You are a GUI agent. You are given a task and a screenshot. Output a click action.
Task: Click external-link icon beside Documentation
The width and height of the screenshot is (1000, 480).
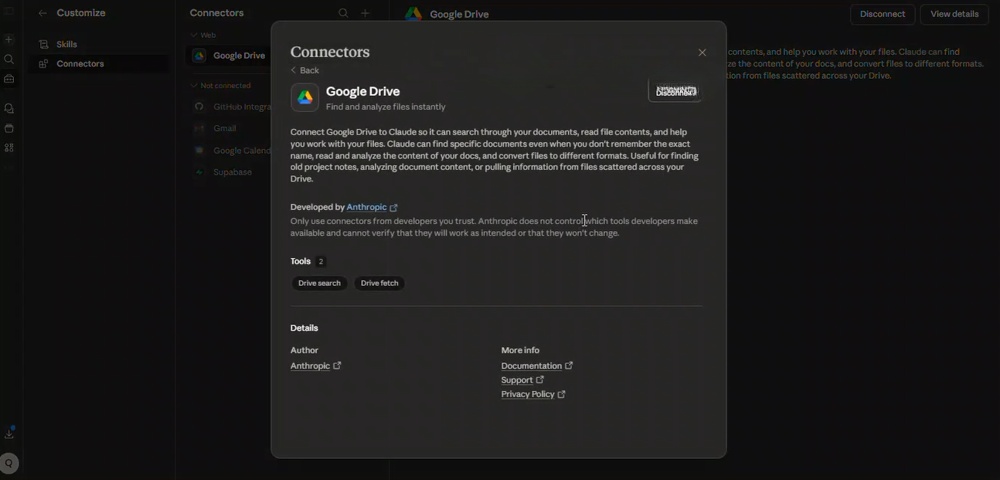(x=569, y=365)
